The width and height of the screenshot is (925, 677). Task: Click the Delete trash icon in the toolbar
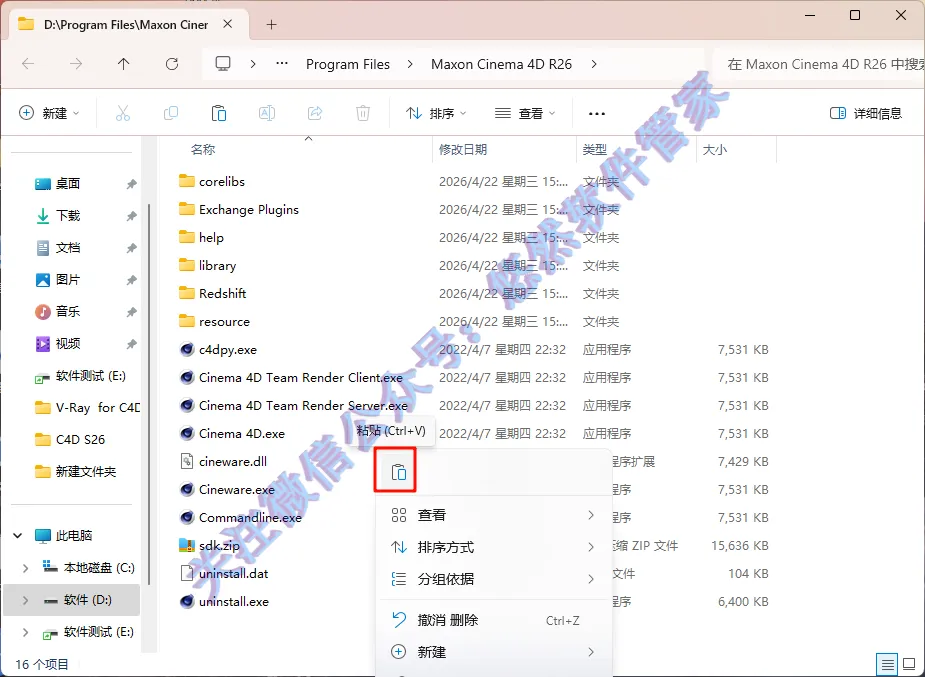(363, 113)
